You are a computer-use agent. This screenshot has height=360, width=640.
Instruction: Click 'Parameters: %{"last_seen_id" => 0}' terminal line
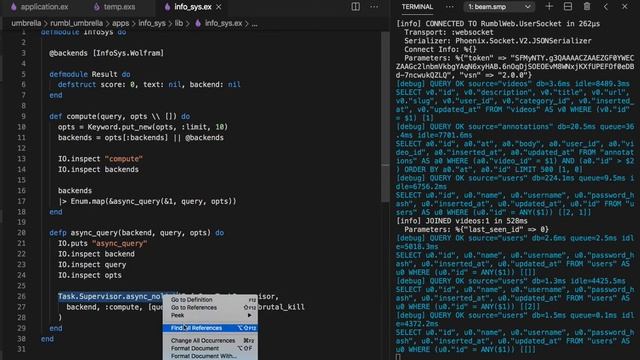[476, 229]
